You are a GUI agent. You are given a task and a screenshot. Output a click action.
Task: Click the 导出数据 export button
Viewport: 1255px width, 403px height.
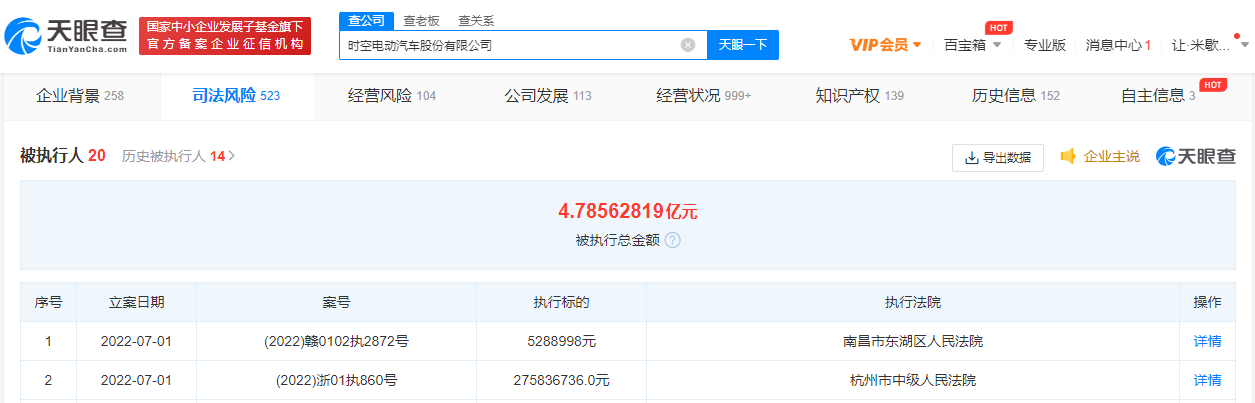(998, 157)
